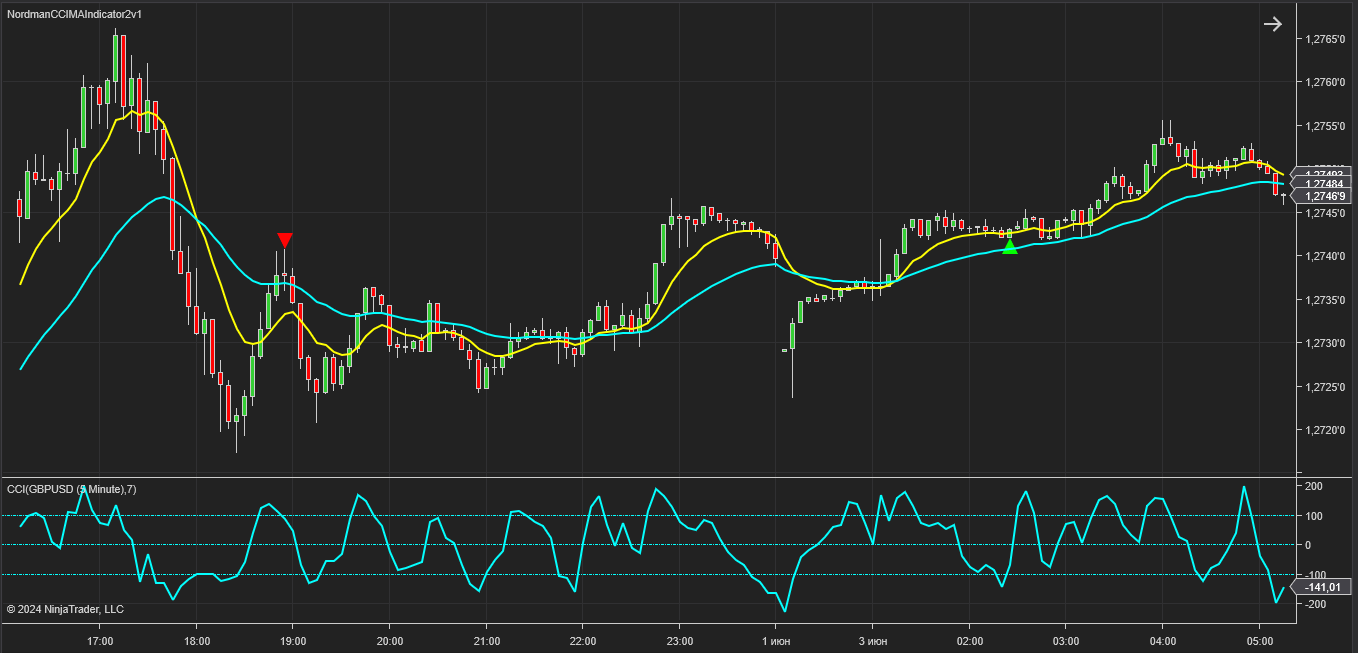
Task: Click the -100 level on CCI axis
Action: (x=1317, y=575)
